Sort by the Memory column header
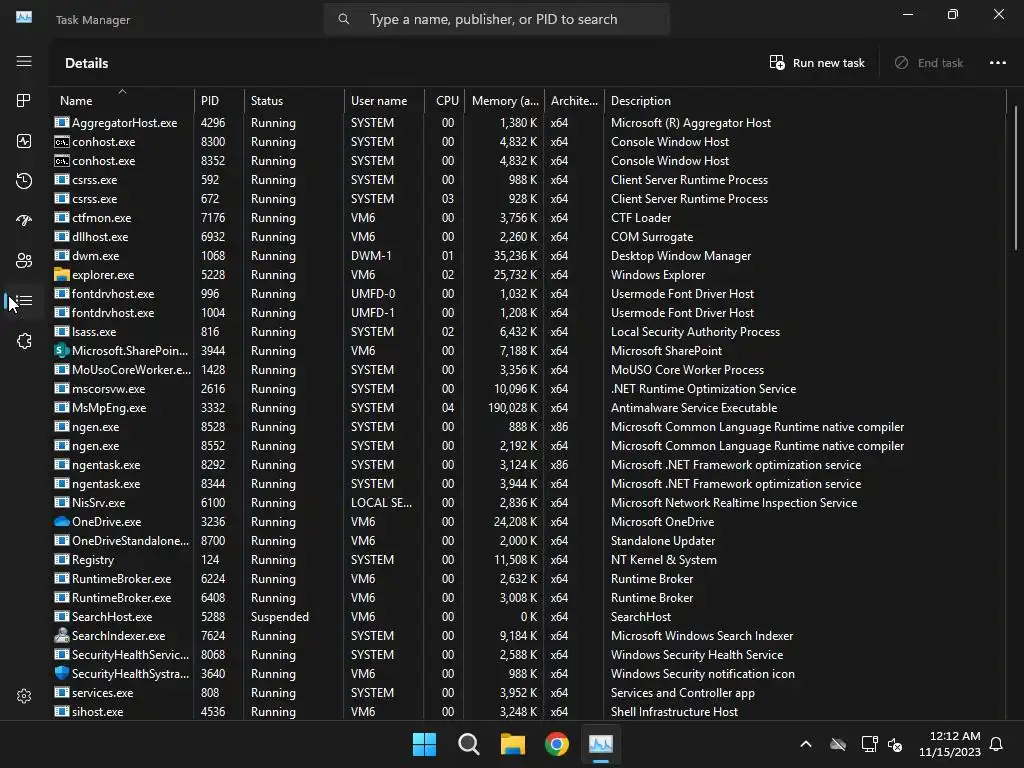 pyautogui.click(x=504, y=101)
